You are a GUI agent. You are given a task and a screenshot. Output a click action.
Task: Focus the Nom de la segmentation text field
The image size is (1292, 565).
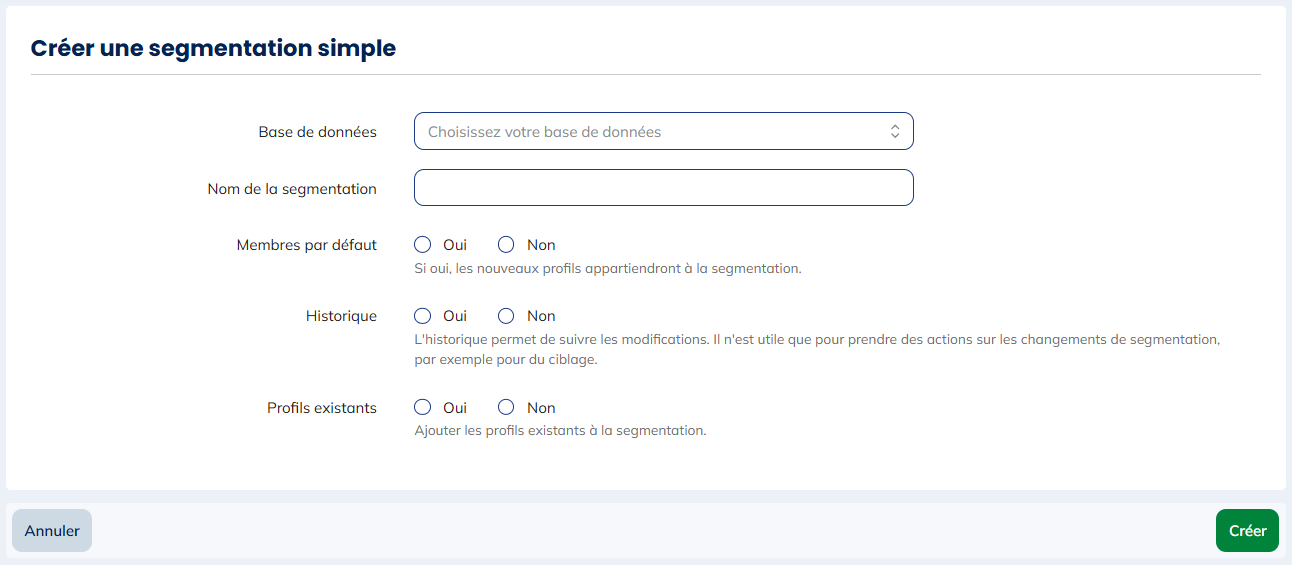tap(663, 188)
